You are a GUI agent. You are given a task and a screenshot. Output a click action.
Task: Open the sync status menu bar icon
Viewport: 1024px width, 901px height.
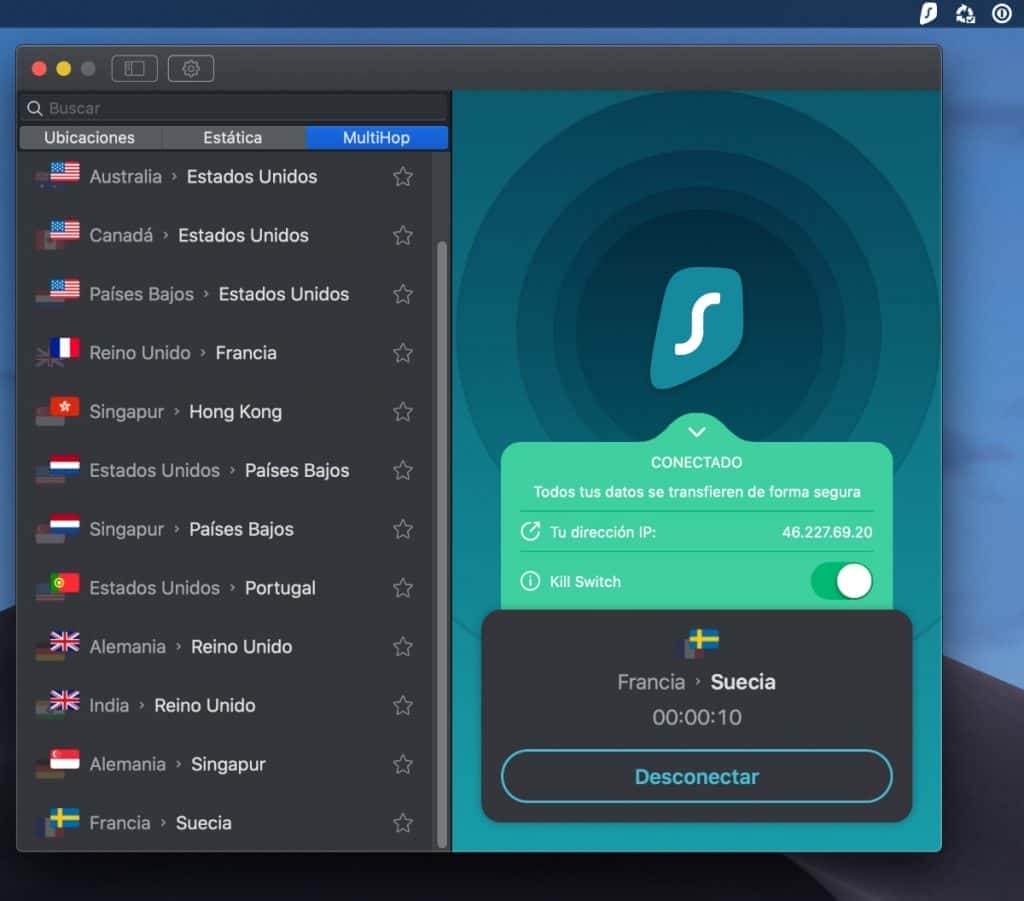tap(965, 13)
